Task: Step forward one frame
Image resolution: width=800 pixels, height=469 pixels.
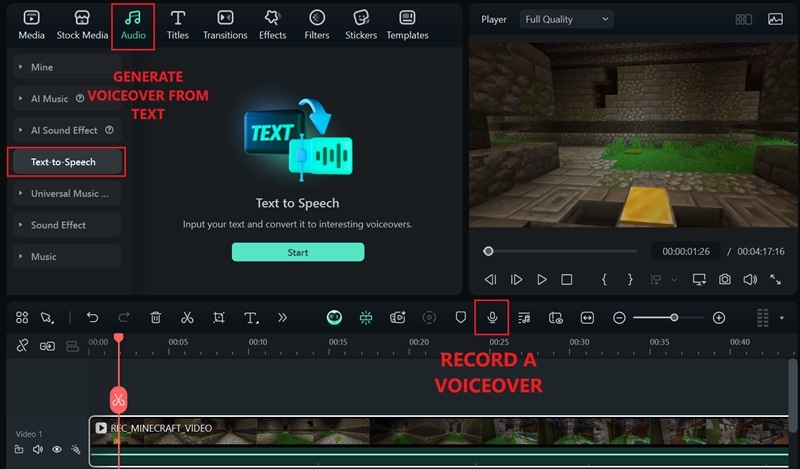Action: 516,280
